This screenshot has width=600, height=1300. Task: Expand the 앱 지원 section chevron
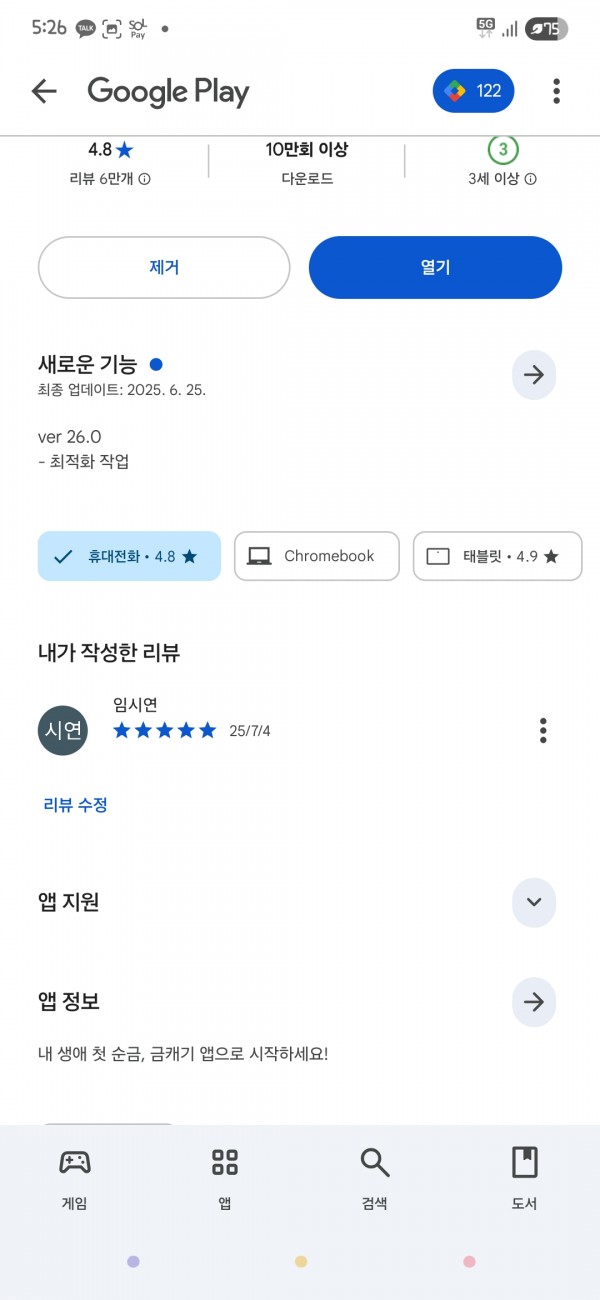pos(534,902)
